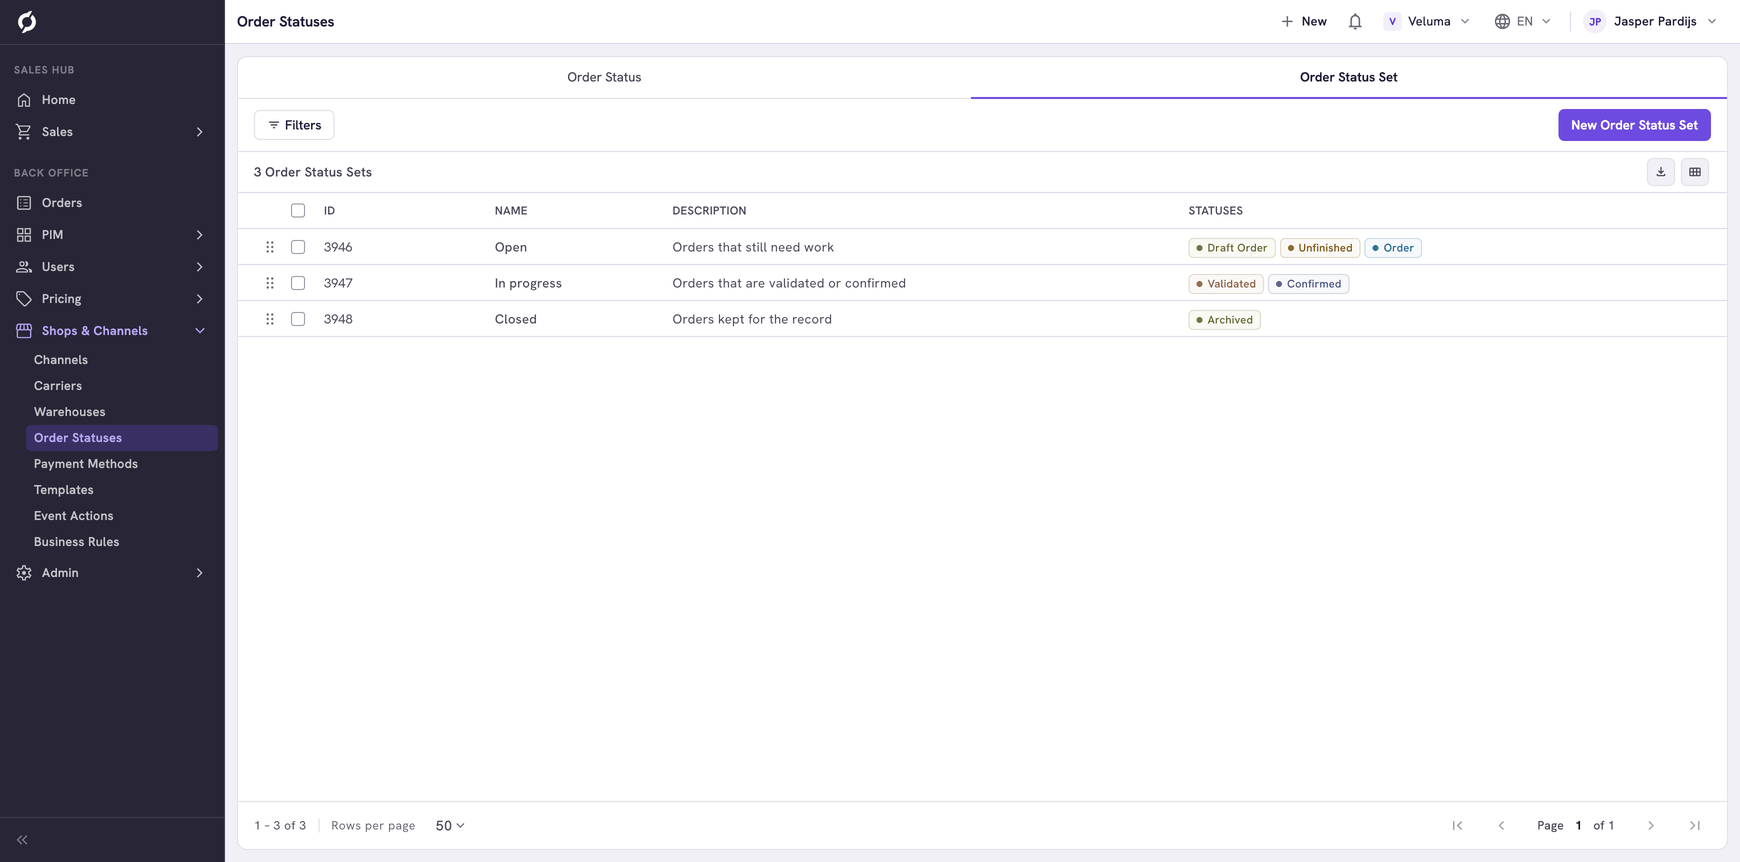Screen dimensions: 1740x862
Task: Check the box for the Open row
Action: (x=298, y=247)
